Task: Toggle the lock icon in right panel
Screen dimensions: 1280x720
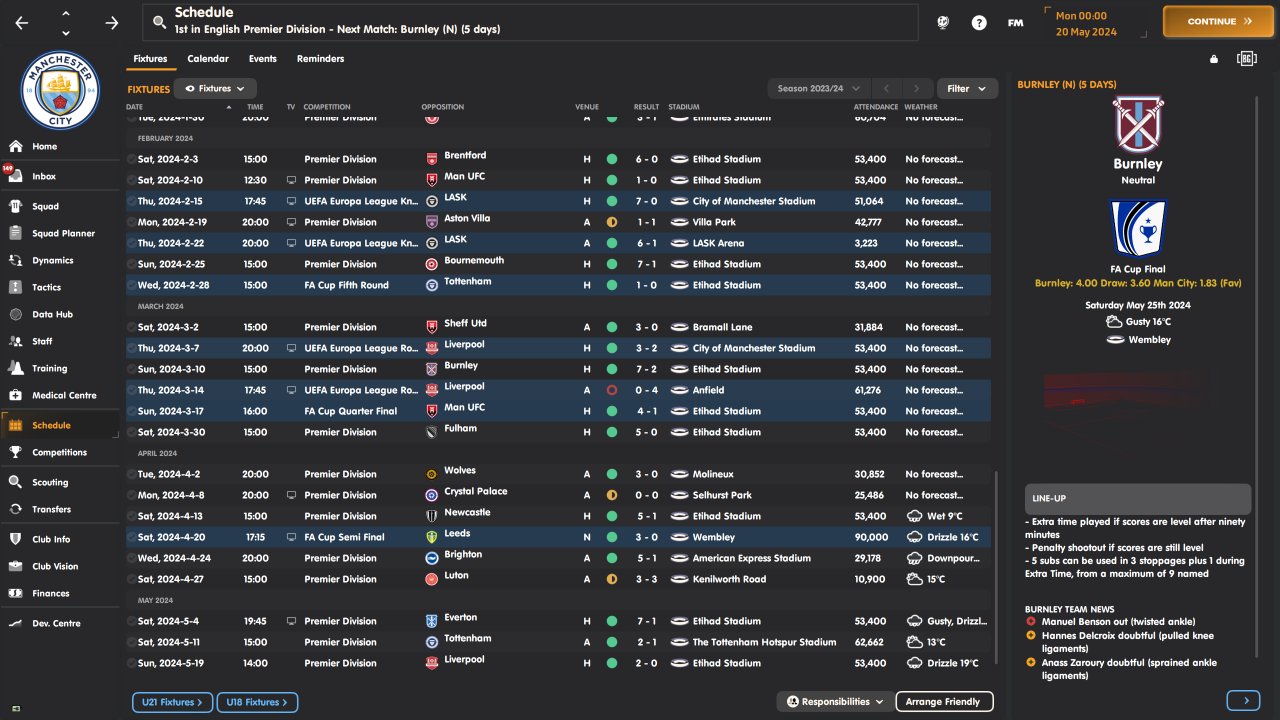Action: (x=1214, y=59)
